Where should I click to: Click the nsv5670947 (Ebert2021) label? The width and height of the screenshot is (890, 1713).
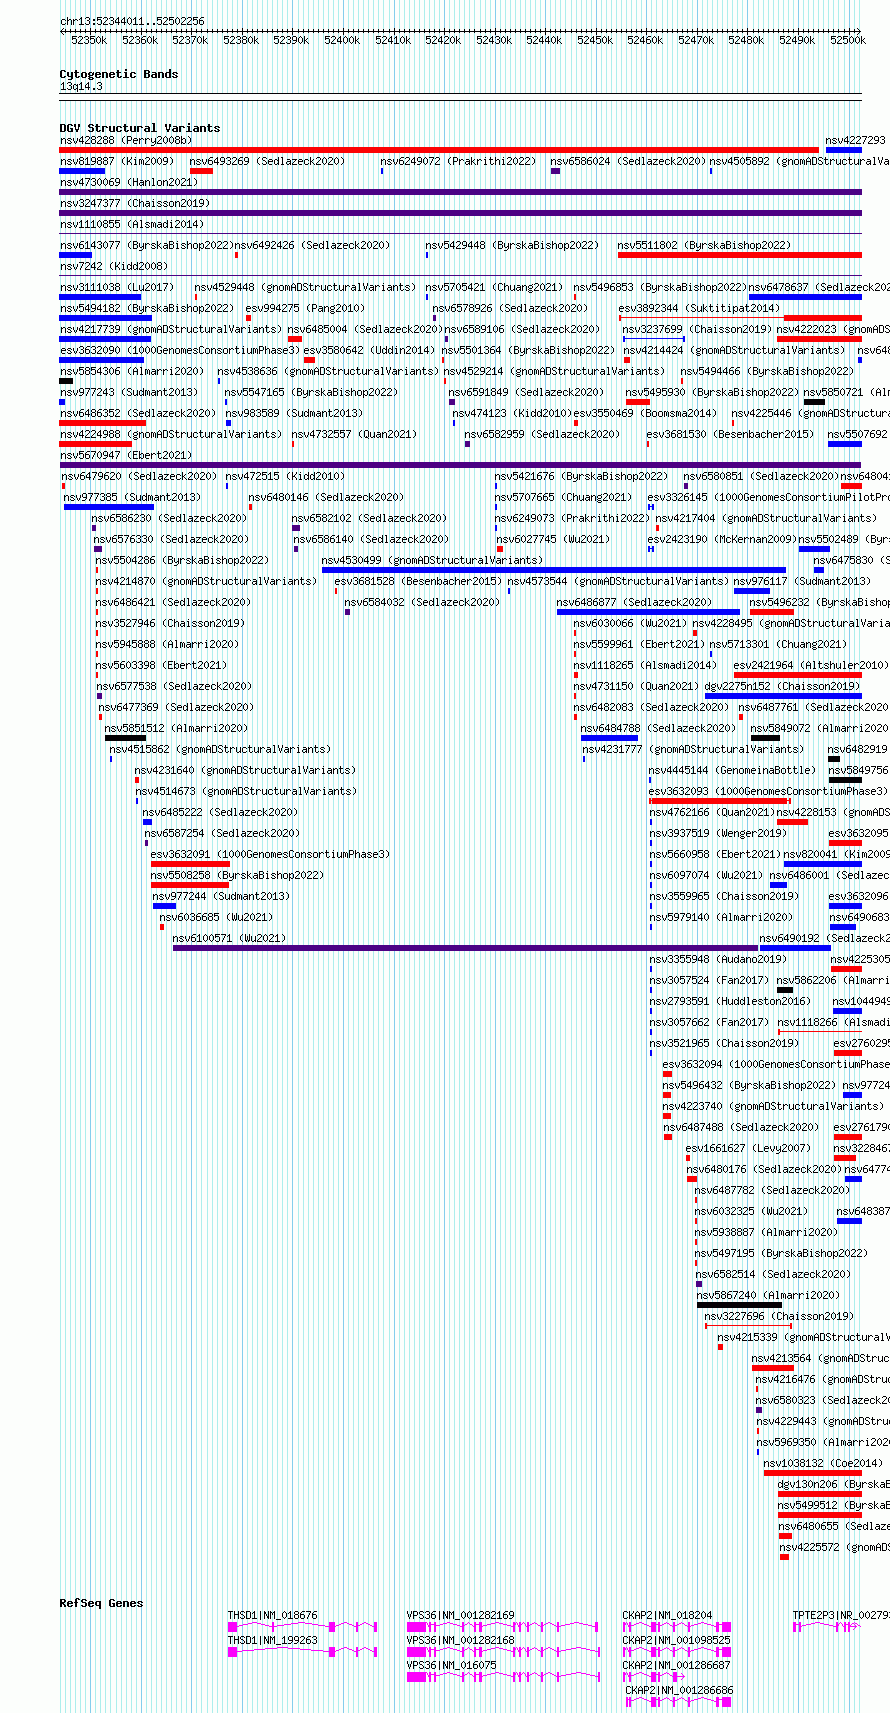point(126,455)
